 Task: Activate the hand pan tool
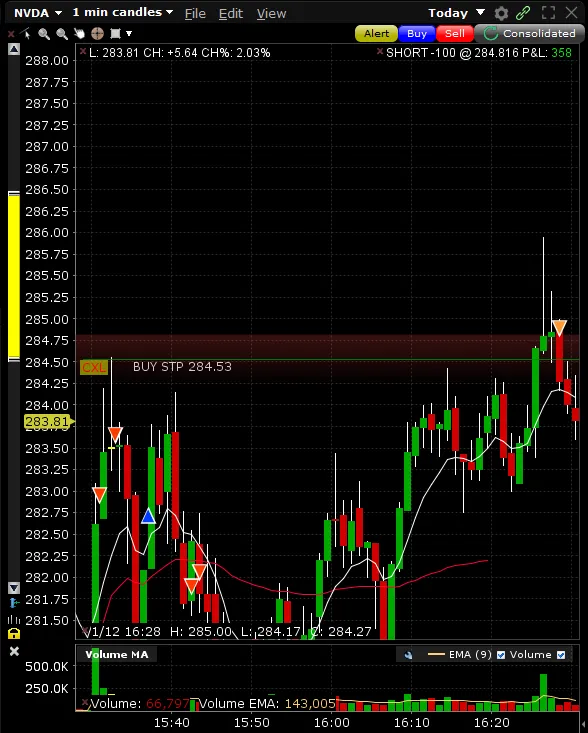pyautogui.click(x=79, y=34)
